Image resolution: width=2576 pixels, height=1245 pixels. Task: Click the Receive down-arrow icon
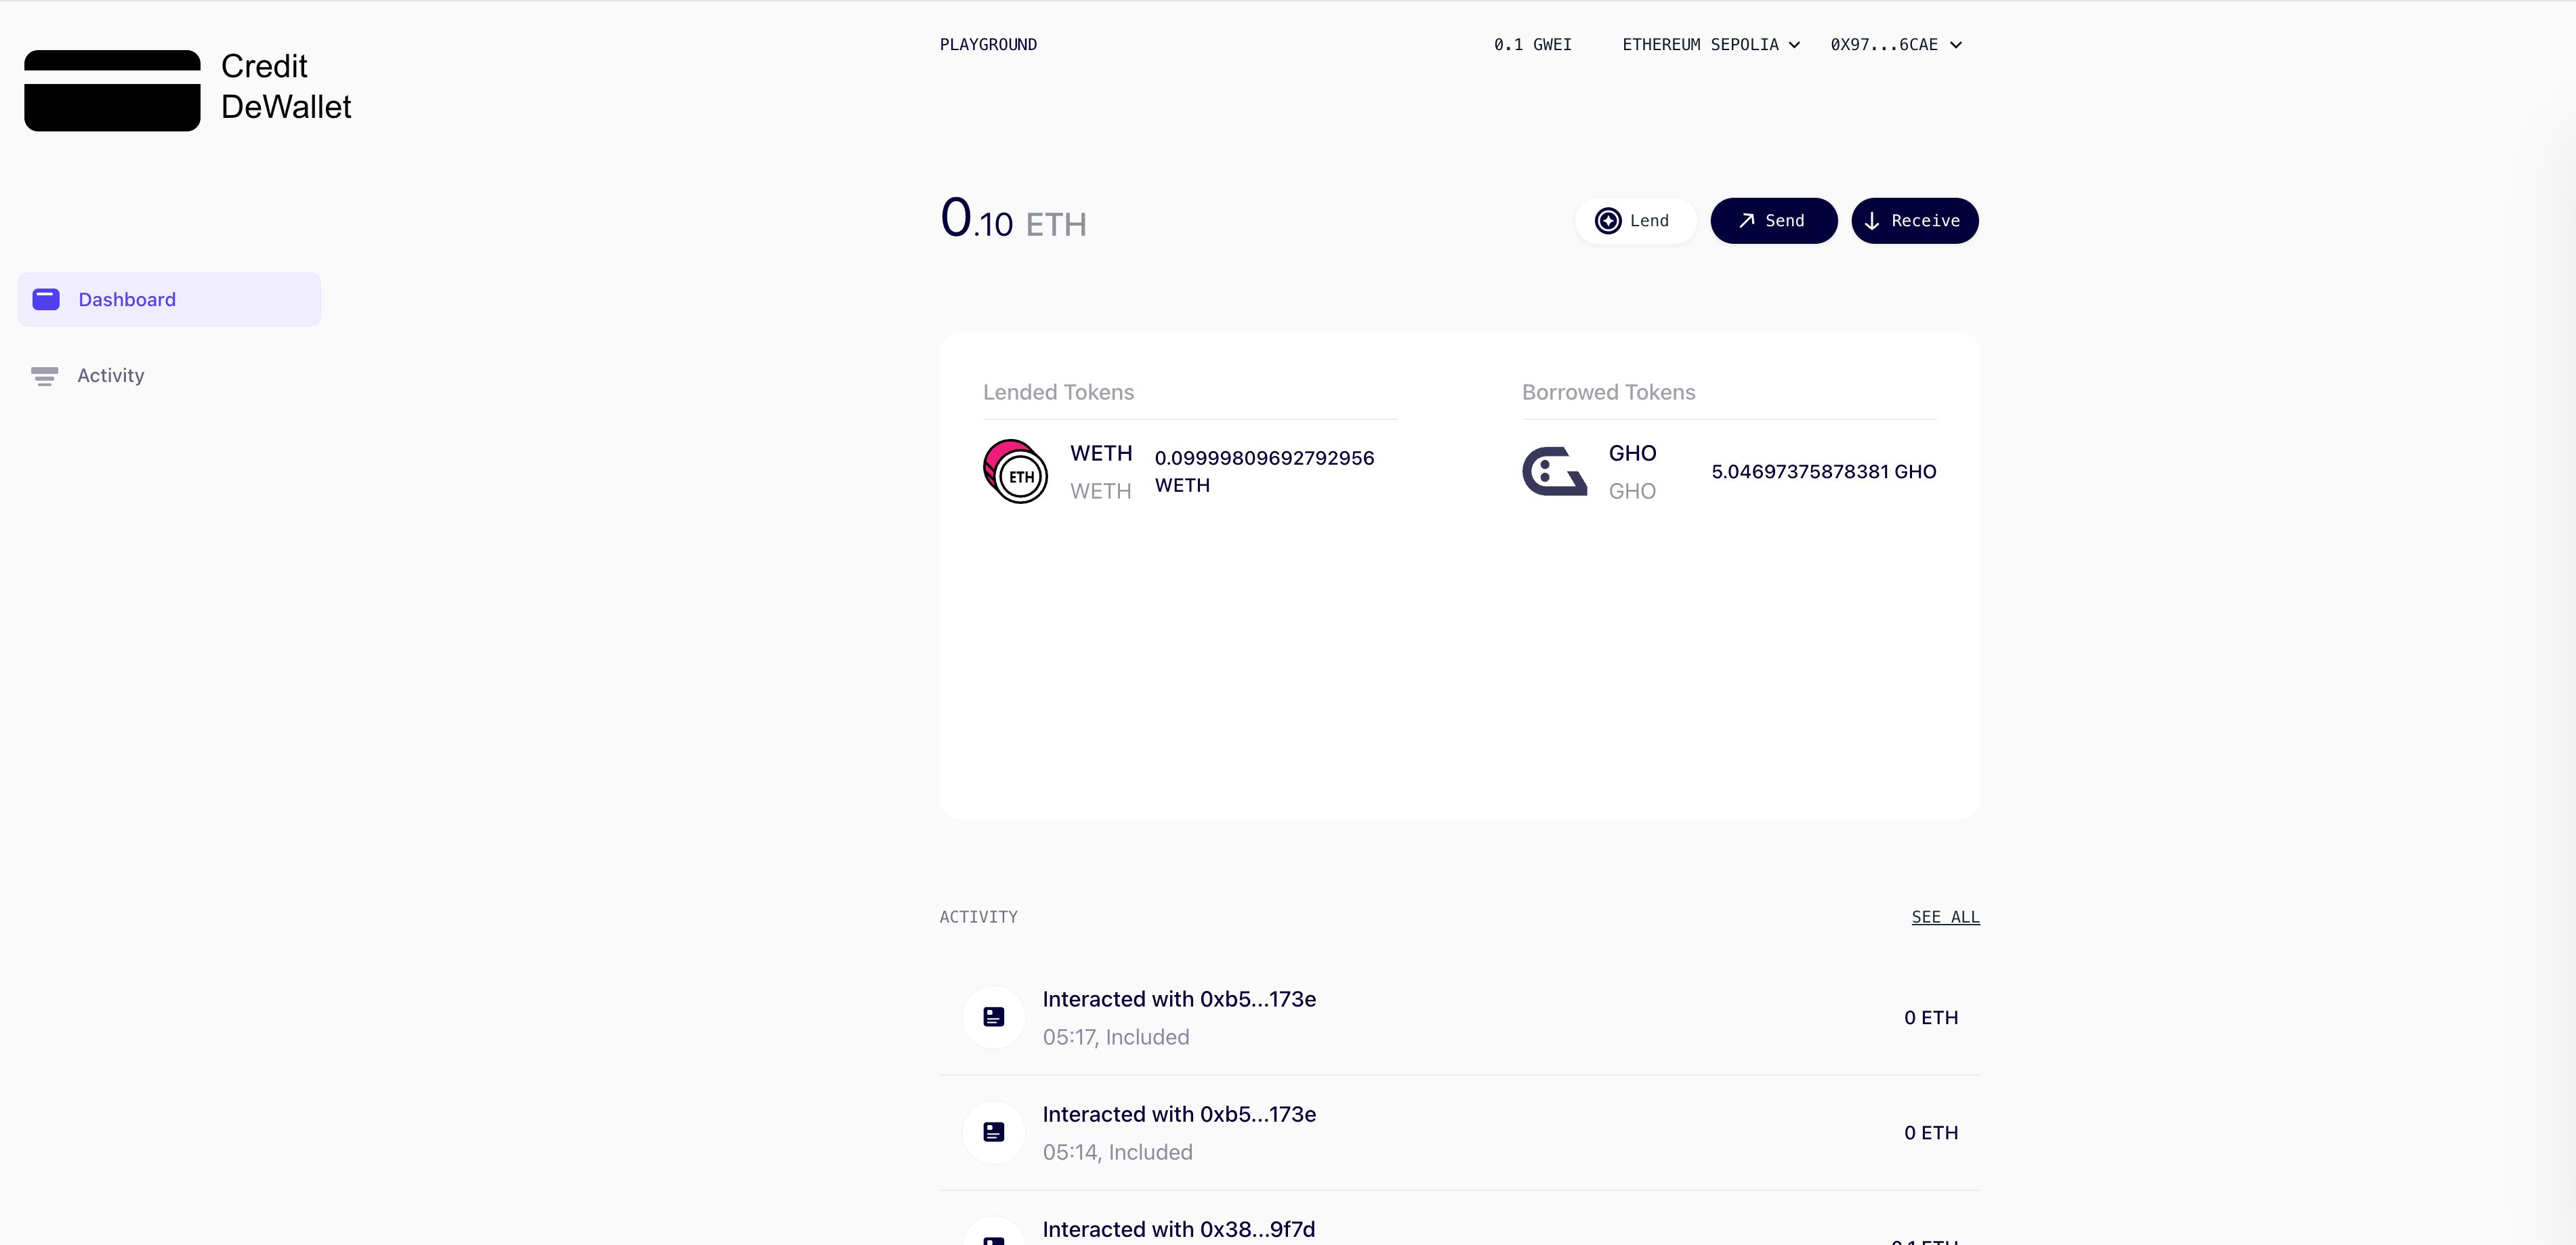(1871, 221)
